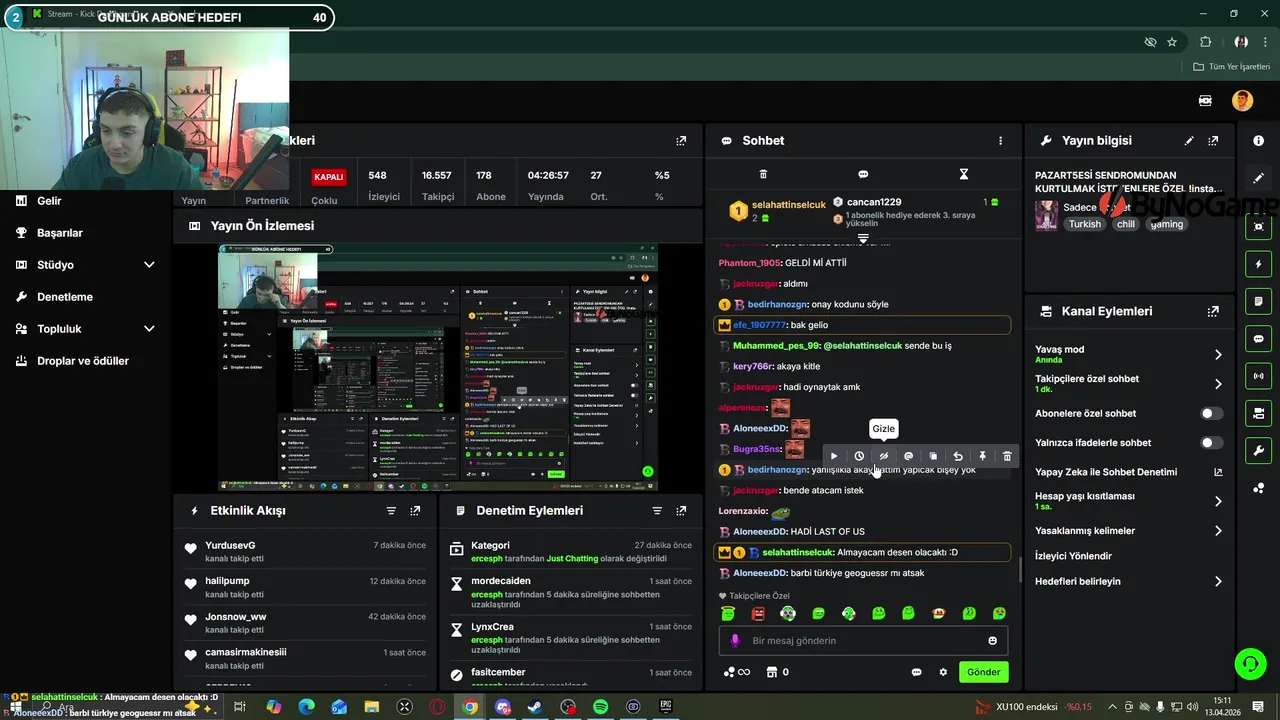The image size is (1280, 720).
Task: Show hidden system tray icons chevron
Action: [x=1112, y=707]
